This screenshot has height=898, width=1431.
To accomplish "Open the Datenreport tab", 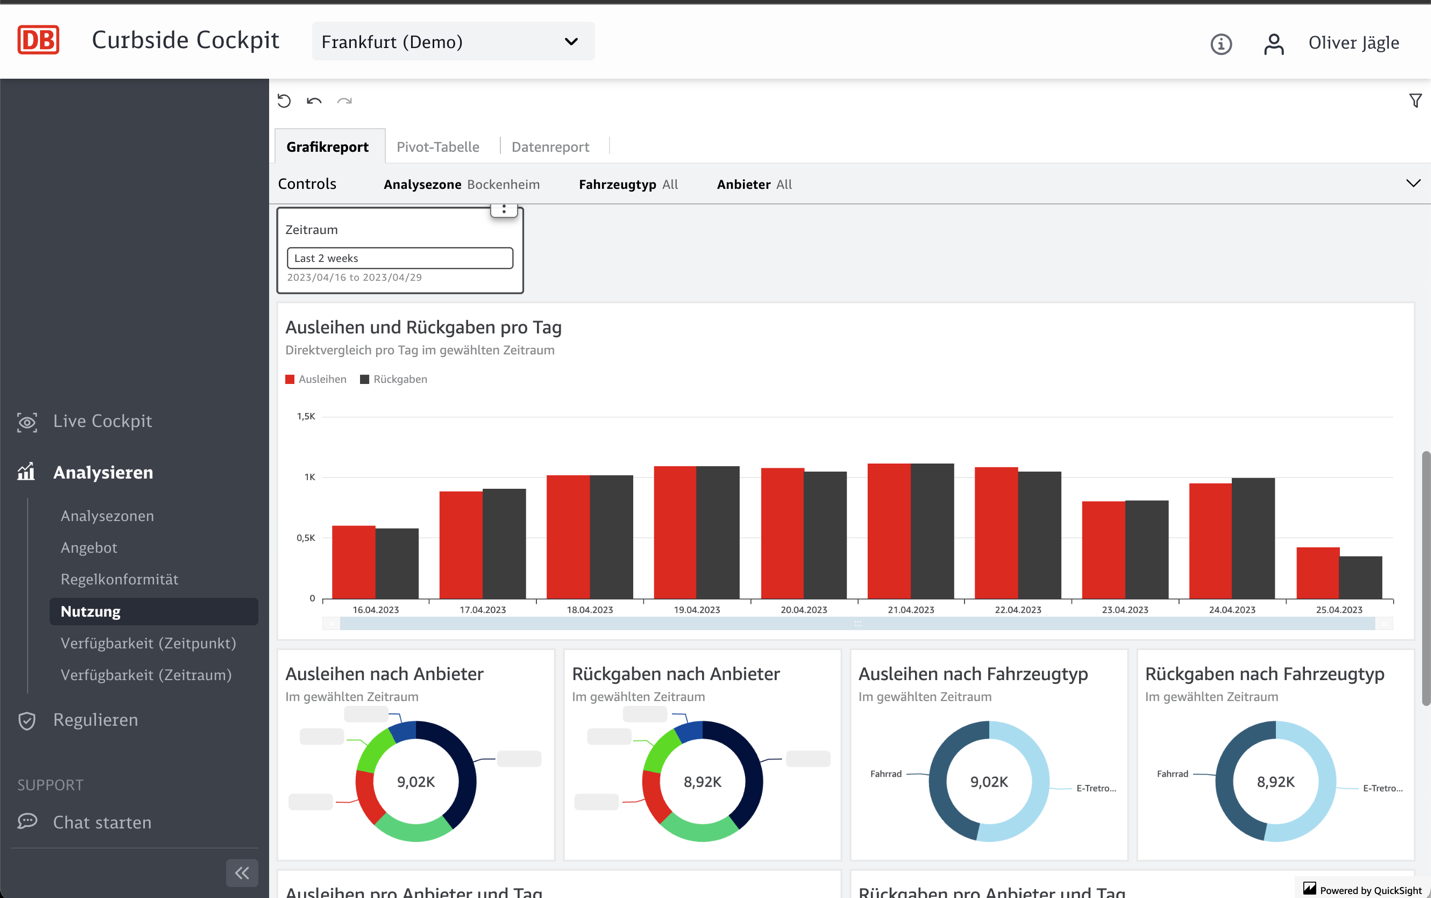I will click(x=551, y=146).
